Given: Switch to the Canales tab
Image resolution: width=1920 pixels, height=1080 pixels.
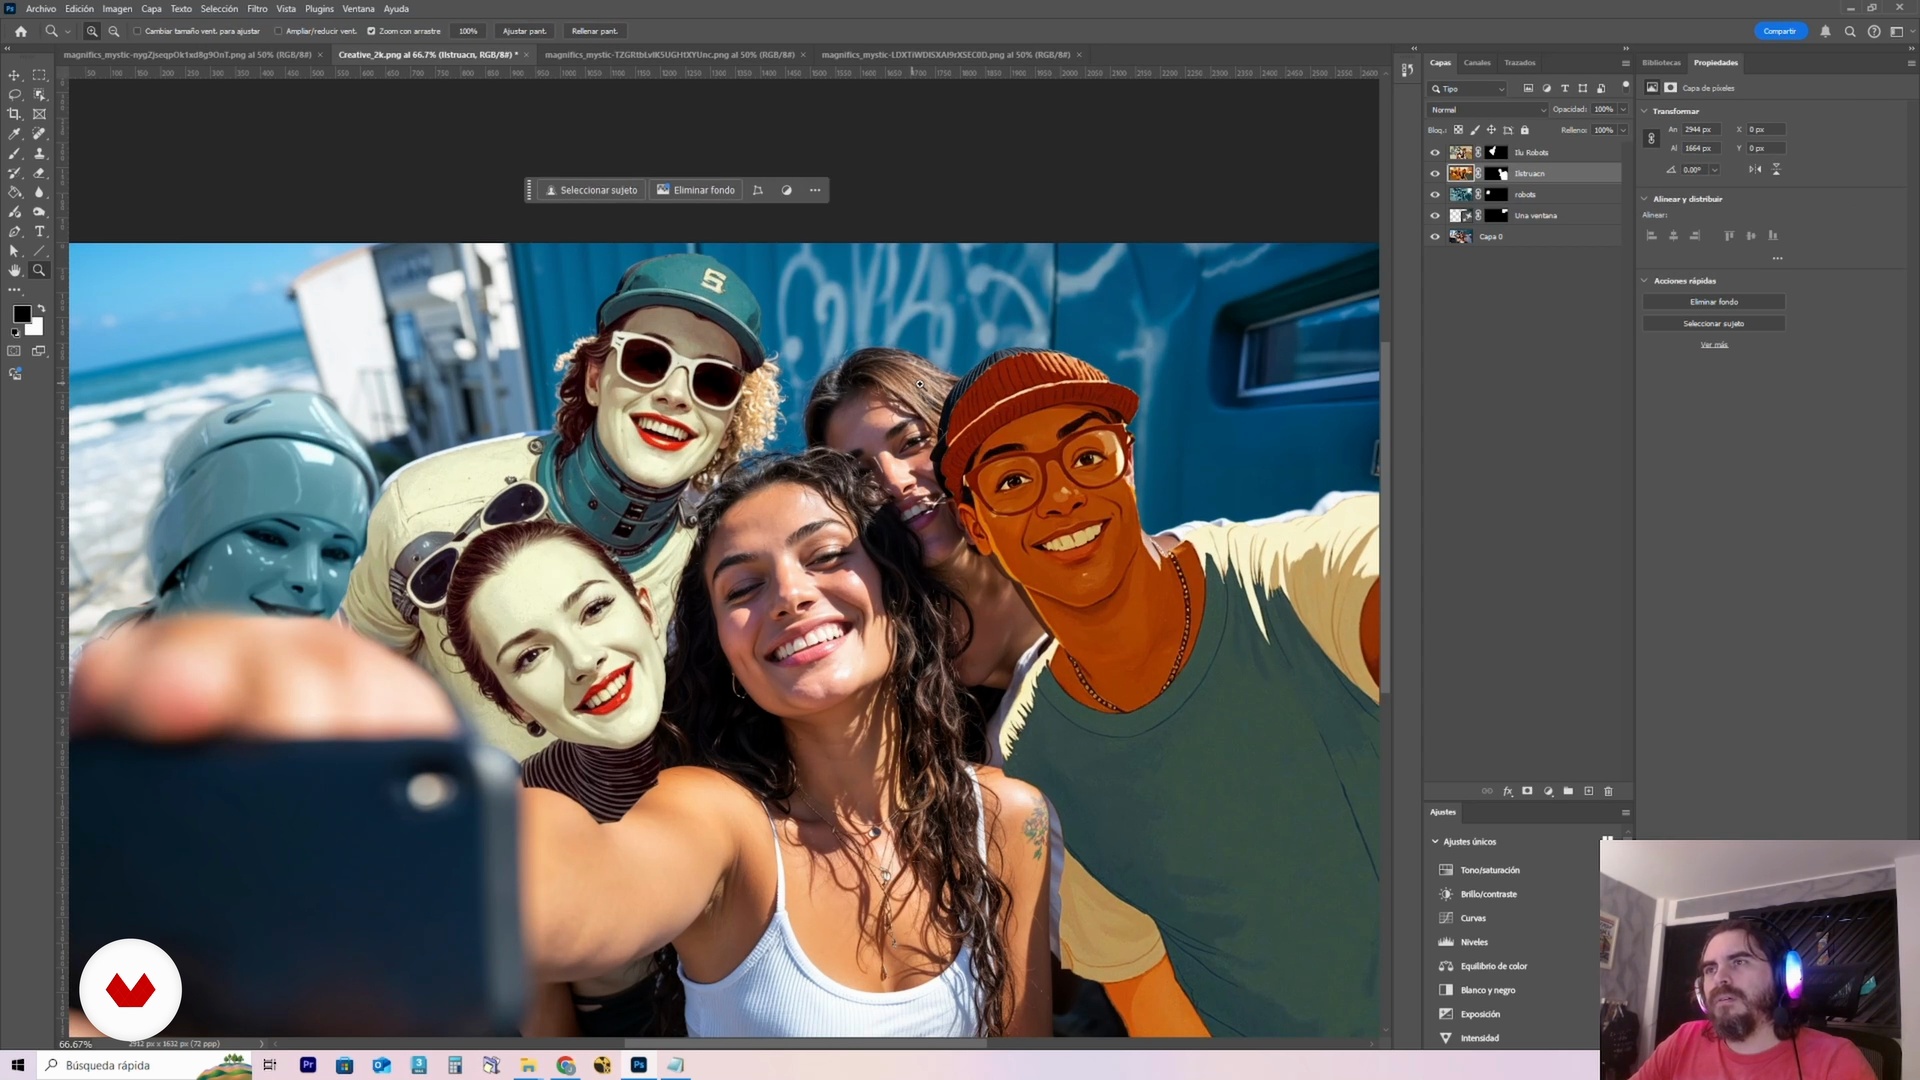Looking at the screenshot, I should (1476, 63).
